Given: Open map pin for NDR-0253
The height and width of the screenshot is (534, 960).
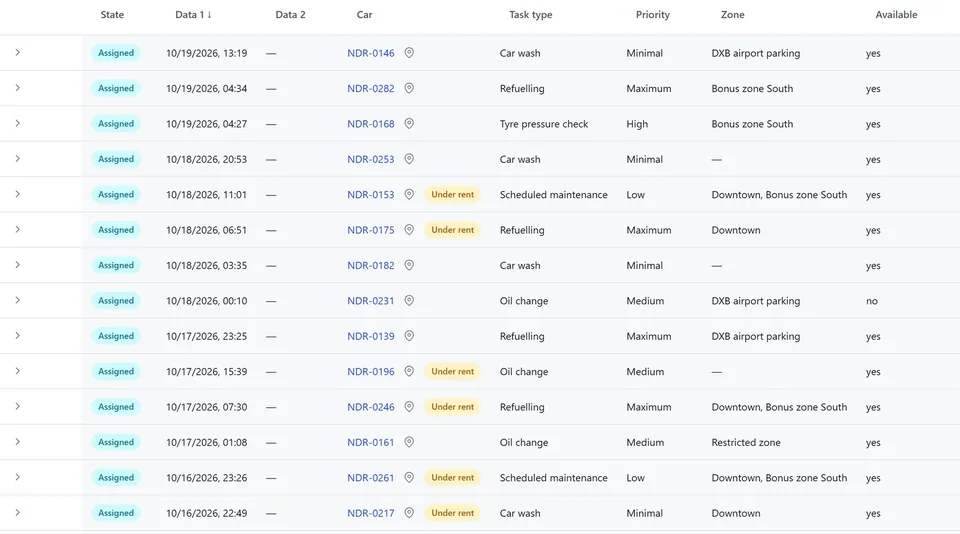Looking at the screenshot, I should point(409,159).
